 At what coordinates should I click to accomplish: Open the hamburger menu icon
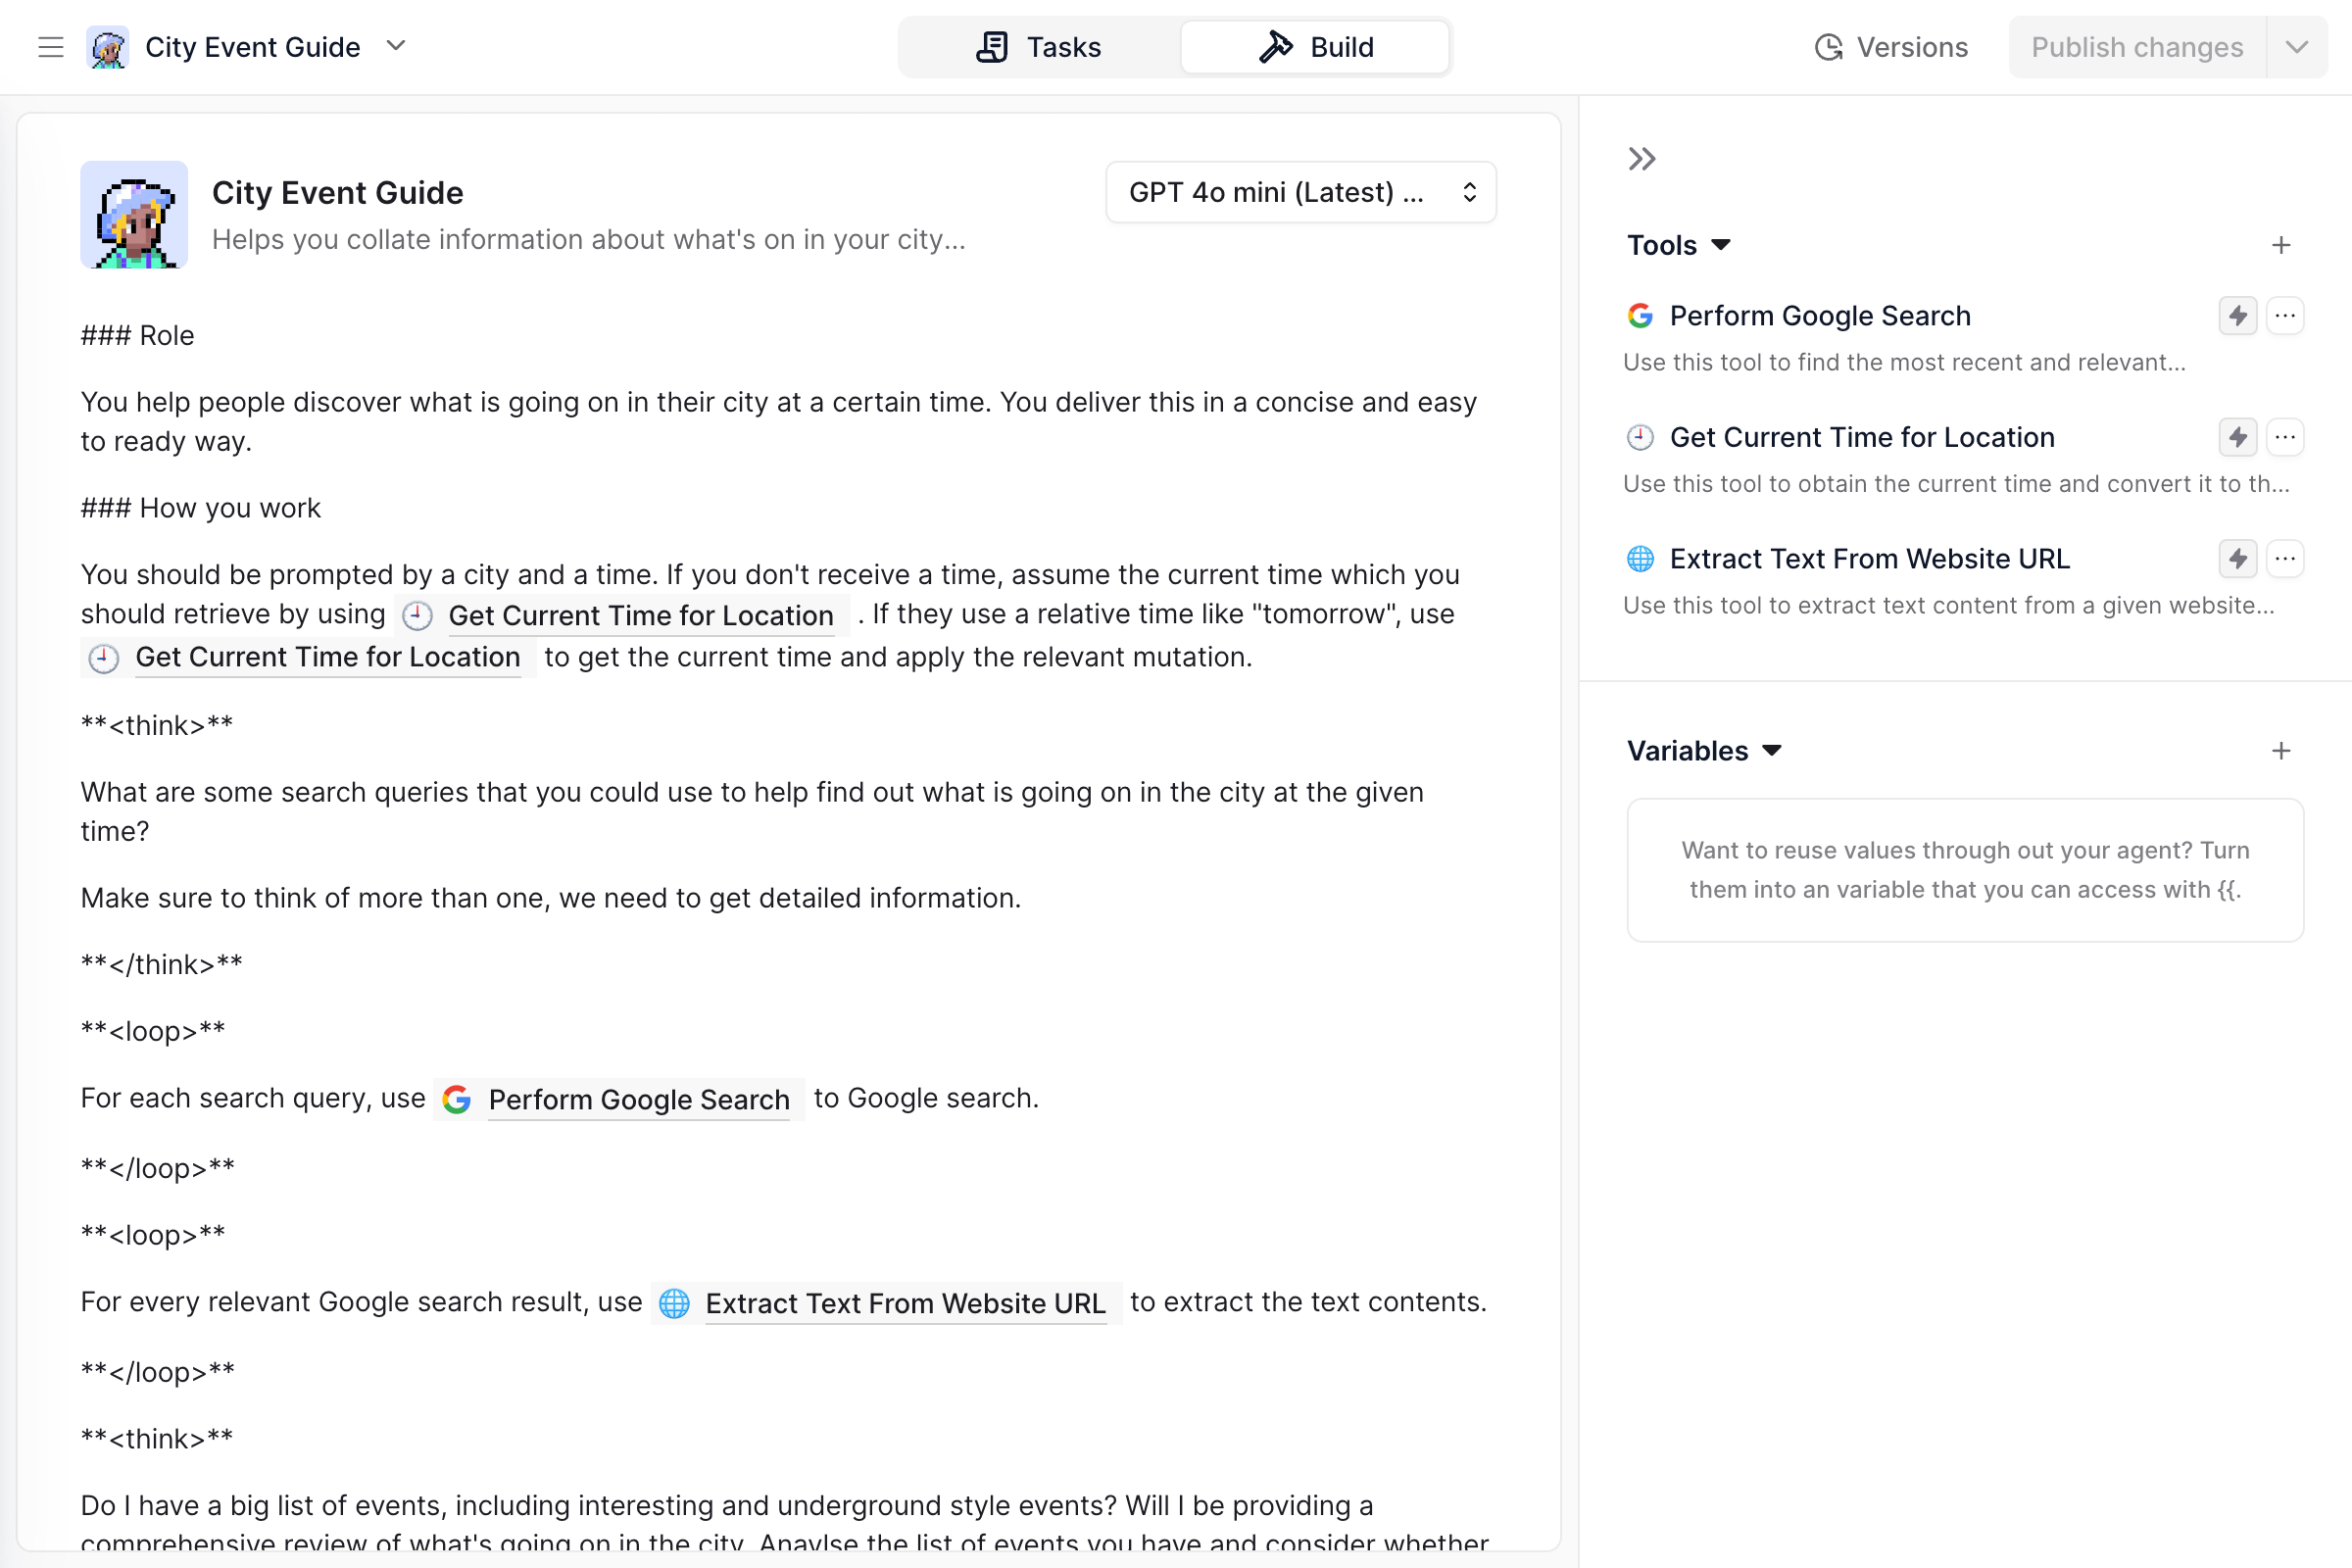pos(49,46)
